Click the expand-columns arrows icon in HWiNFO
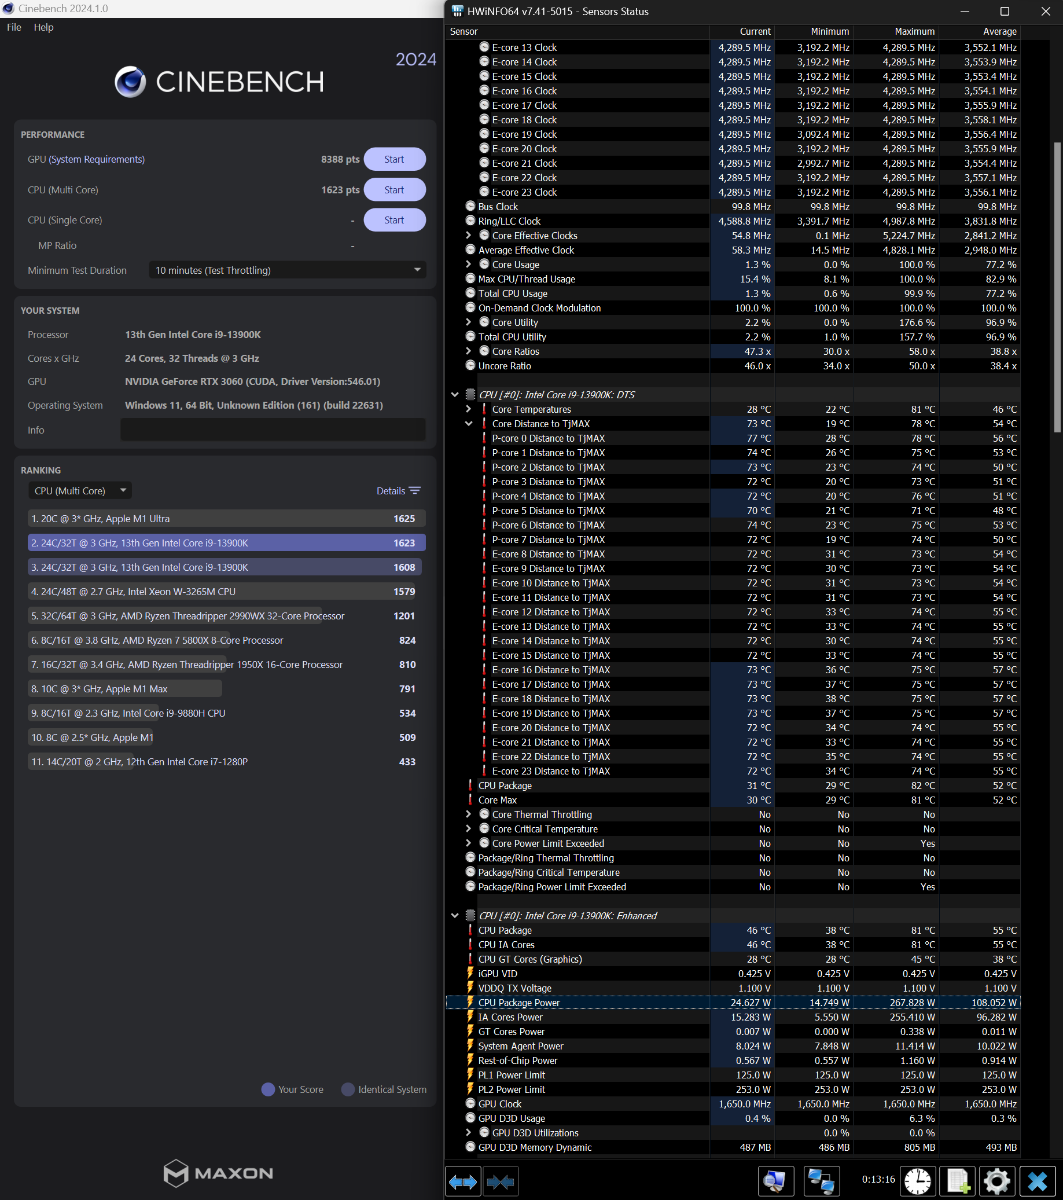Image resolution: width=1063 pixels, height=1200 pixels. pyautogui.click(x=463, y=1181)
